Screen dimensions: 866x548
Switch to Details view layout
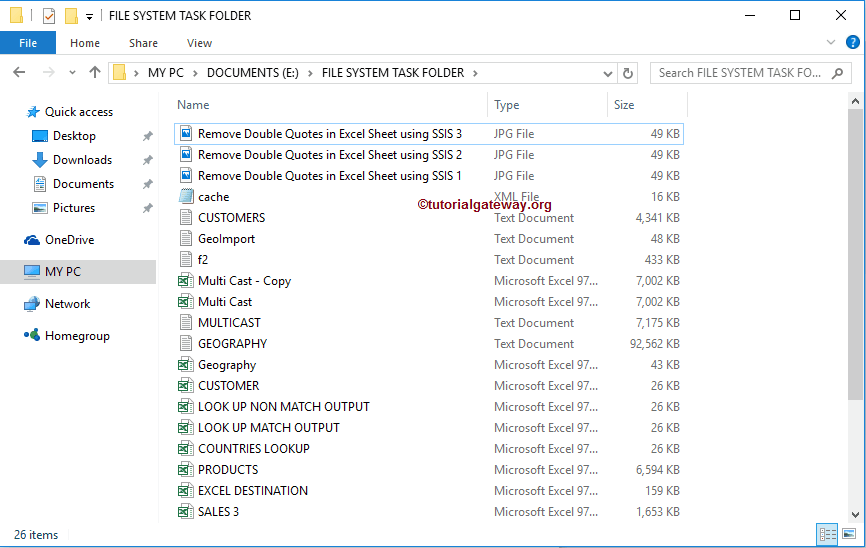[x=827, y=534]
